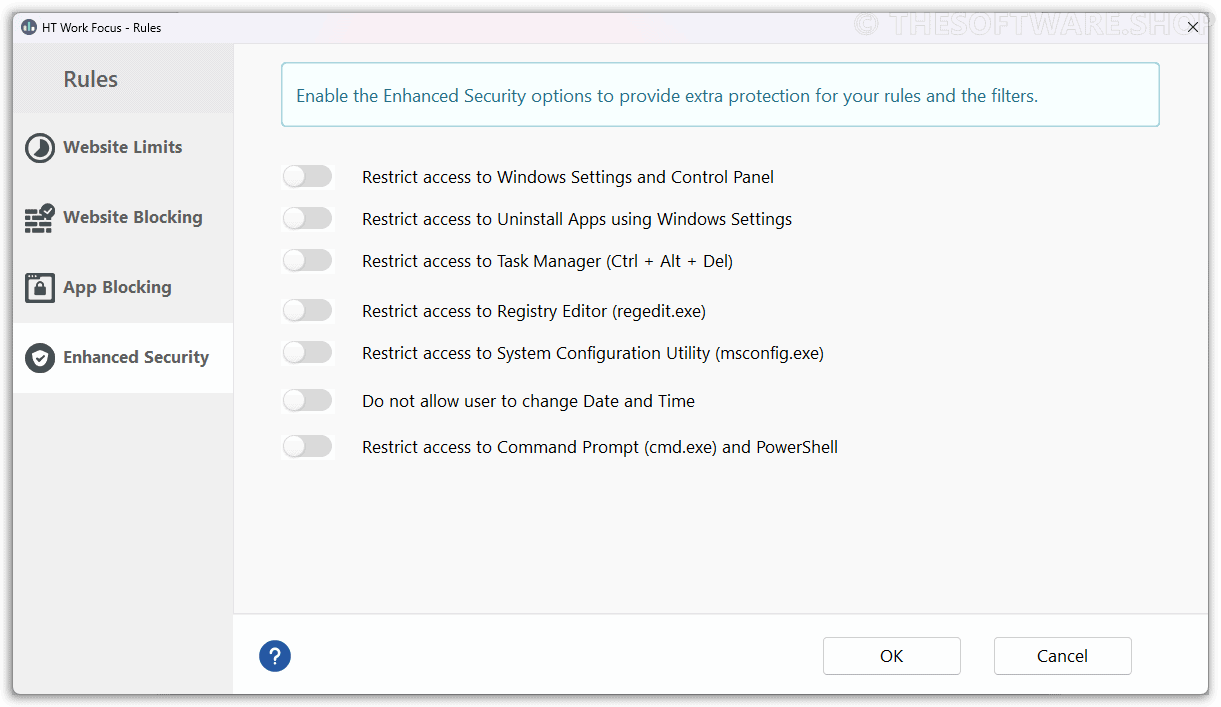Select the Enhanced Security tab
This screenshot has height=707, width=1221.
coord(123,358)
